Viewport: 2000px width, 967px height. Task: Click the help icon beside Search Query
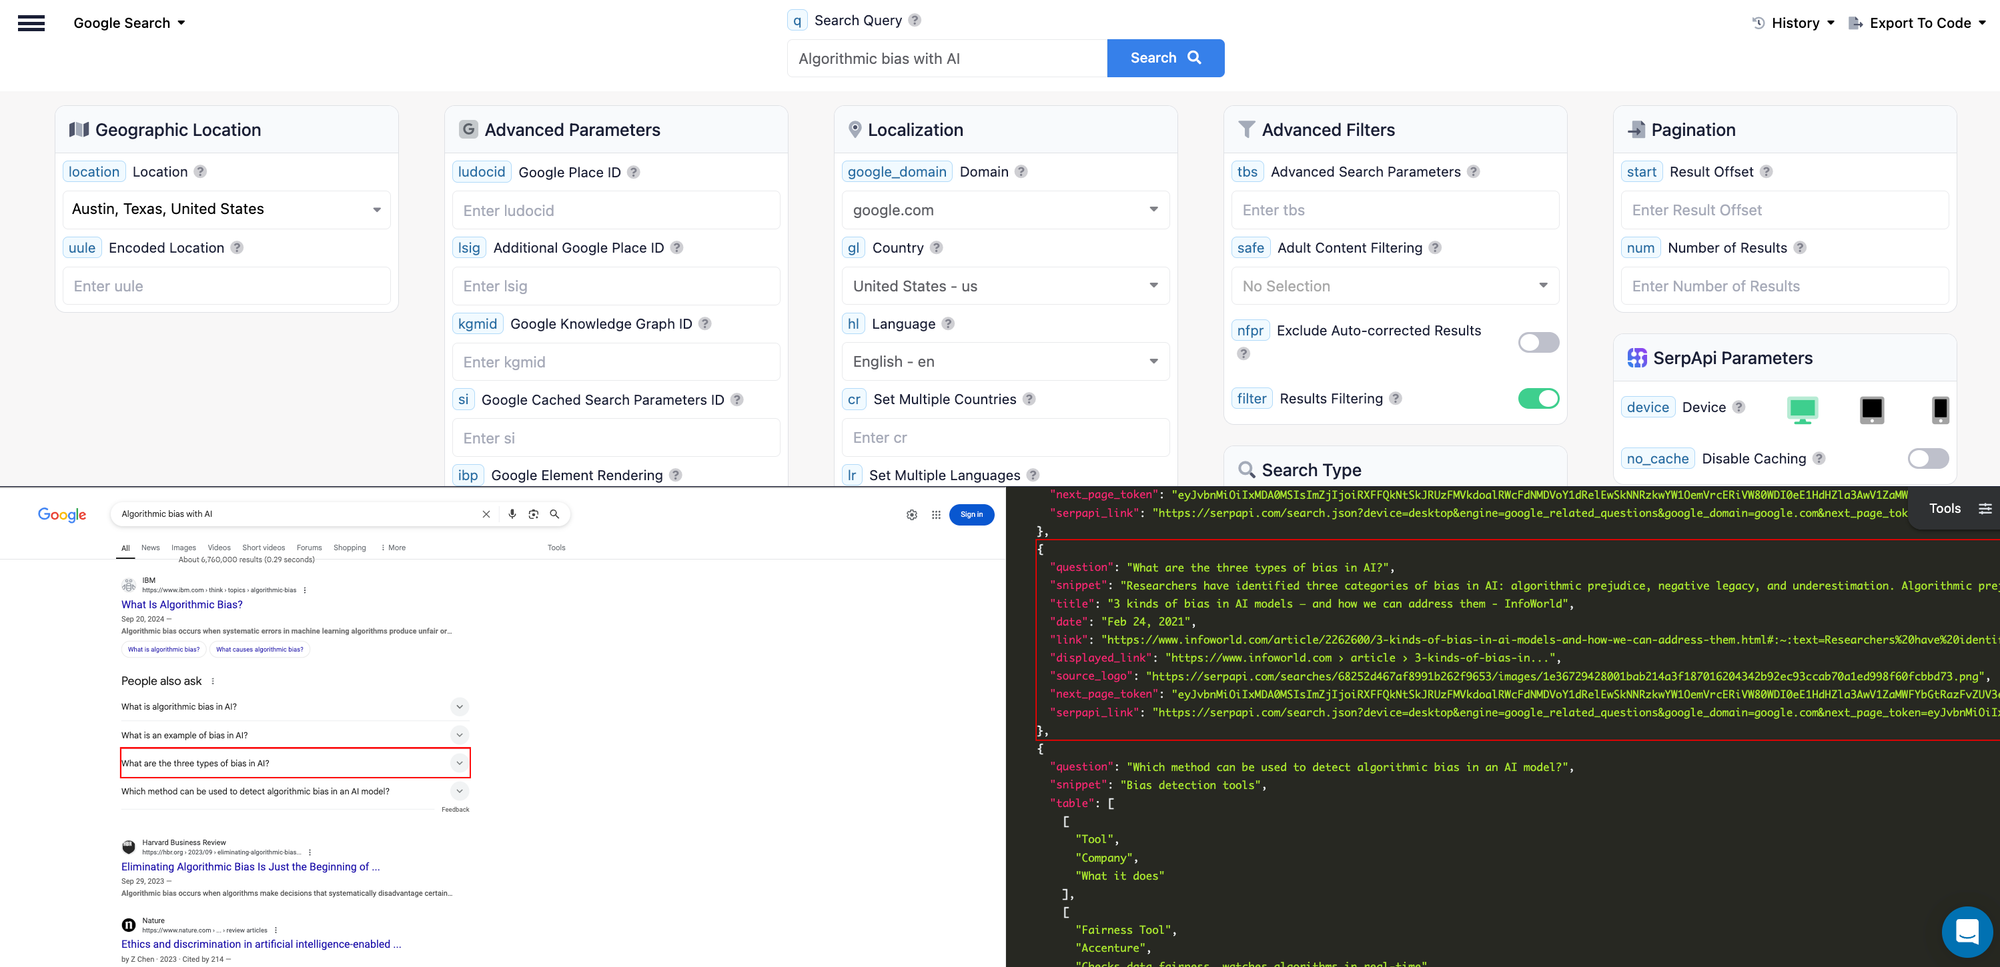(915, 20)
